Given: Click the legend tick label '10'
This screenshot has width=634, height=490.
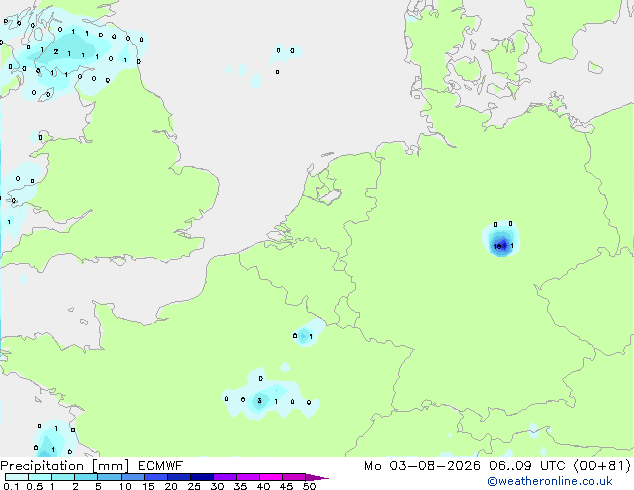Looking at the screenshot, I should 125,486.
